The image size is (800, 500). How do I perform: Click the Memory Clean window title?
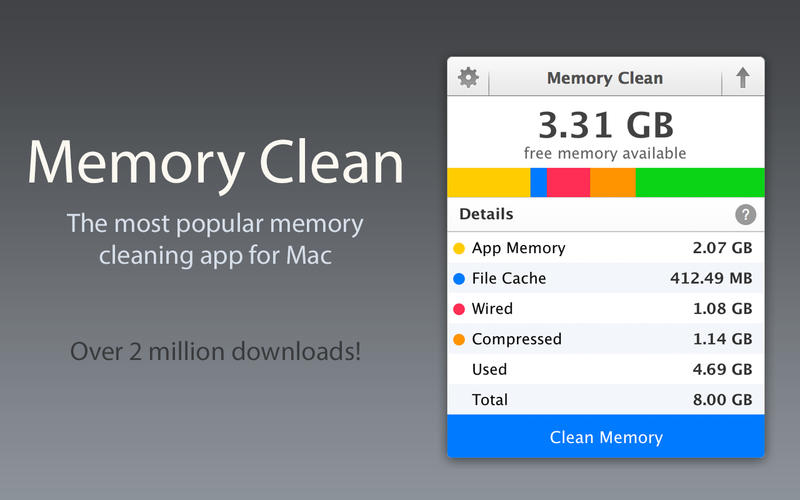pos(605,78)
